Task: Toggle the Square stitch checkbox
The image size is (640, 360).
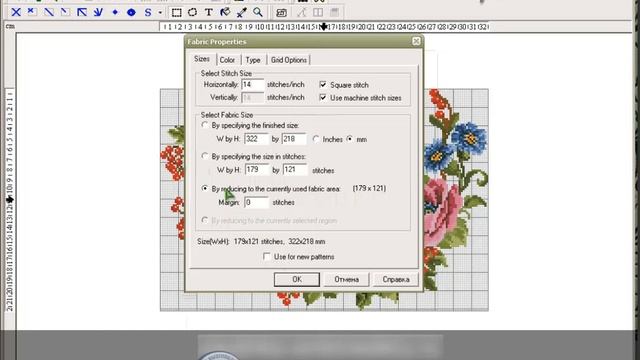Action: (323, 84)
